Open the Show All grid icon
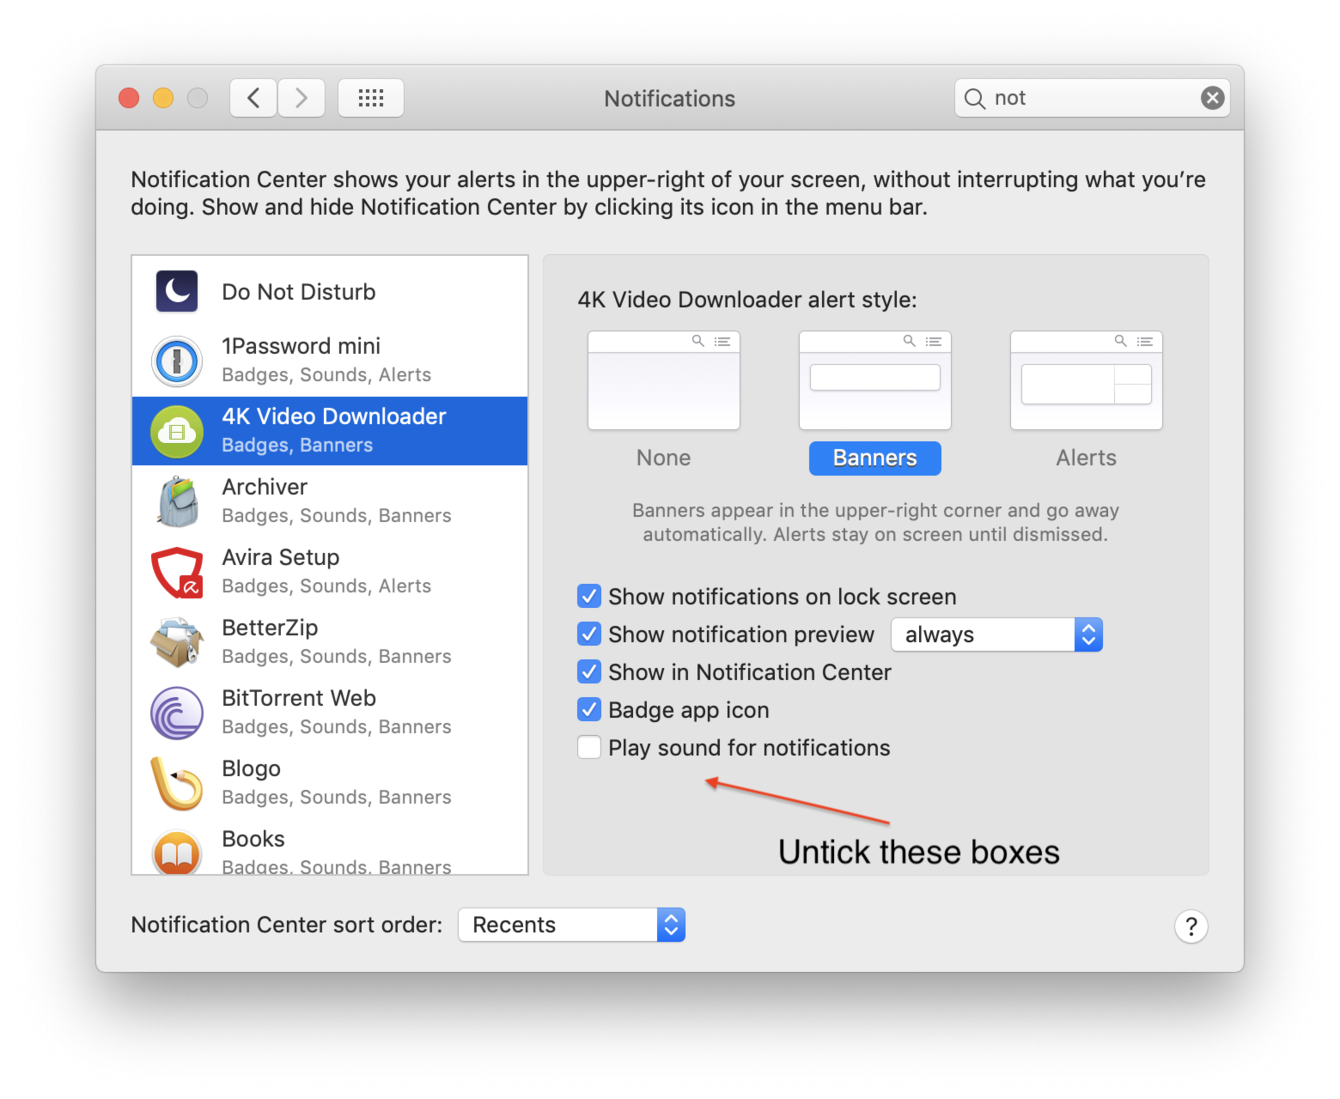 [370, 97]
